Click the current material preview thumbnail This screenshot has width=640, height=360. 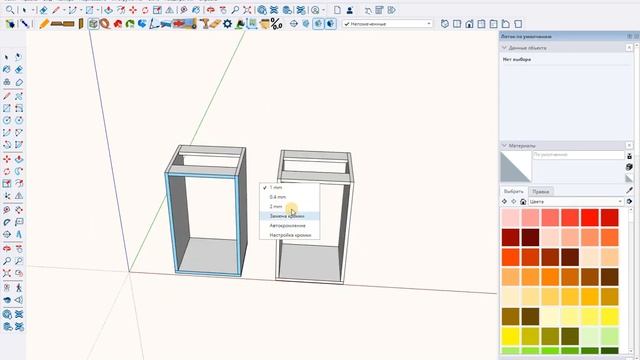(x=516, y=167)
